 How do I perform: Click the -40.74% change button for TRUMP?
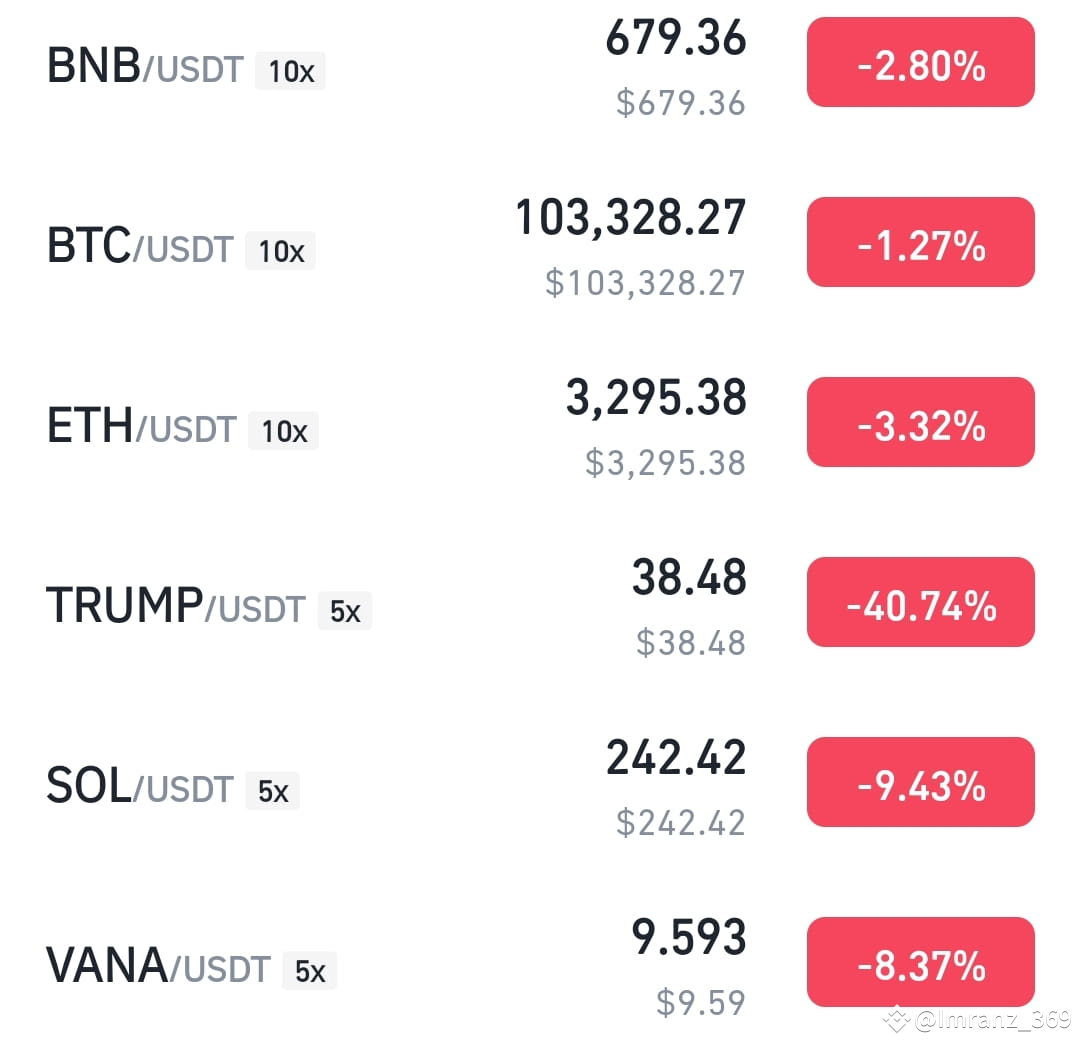click(919, 602)
